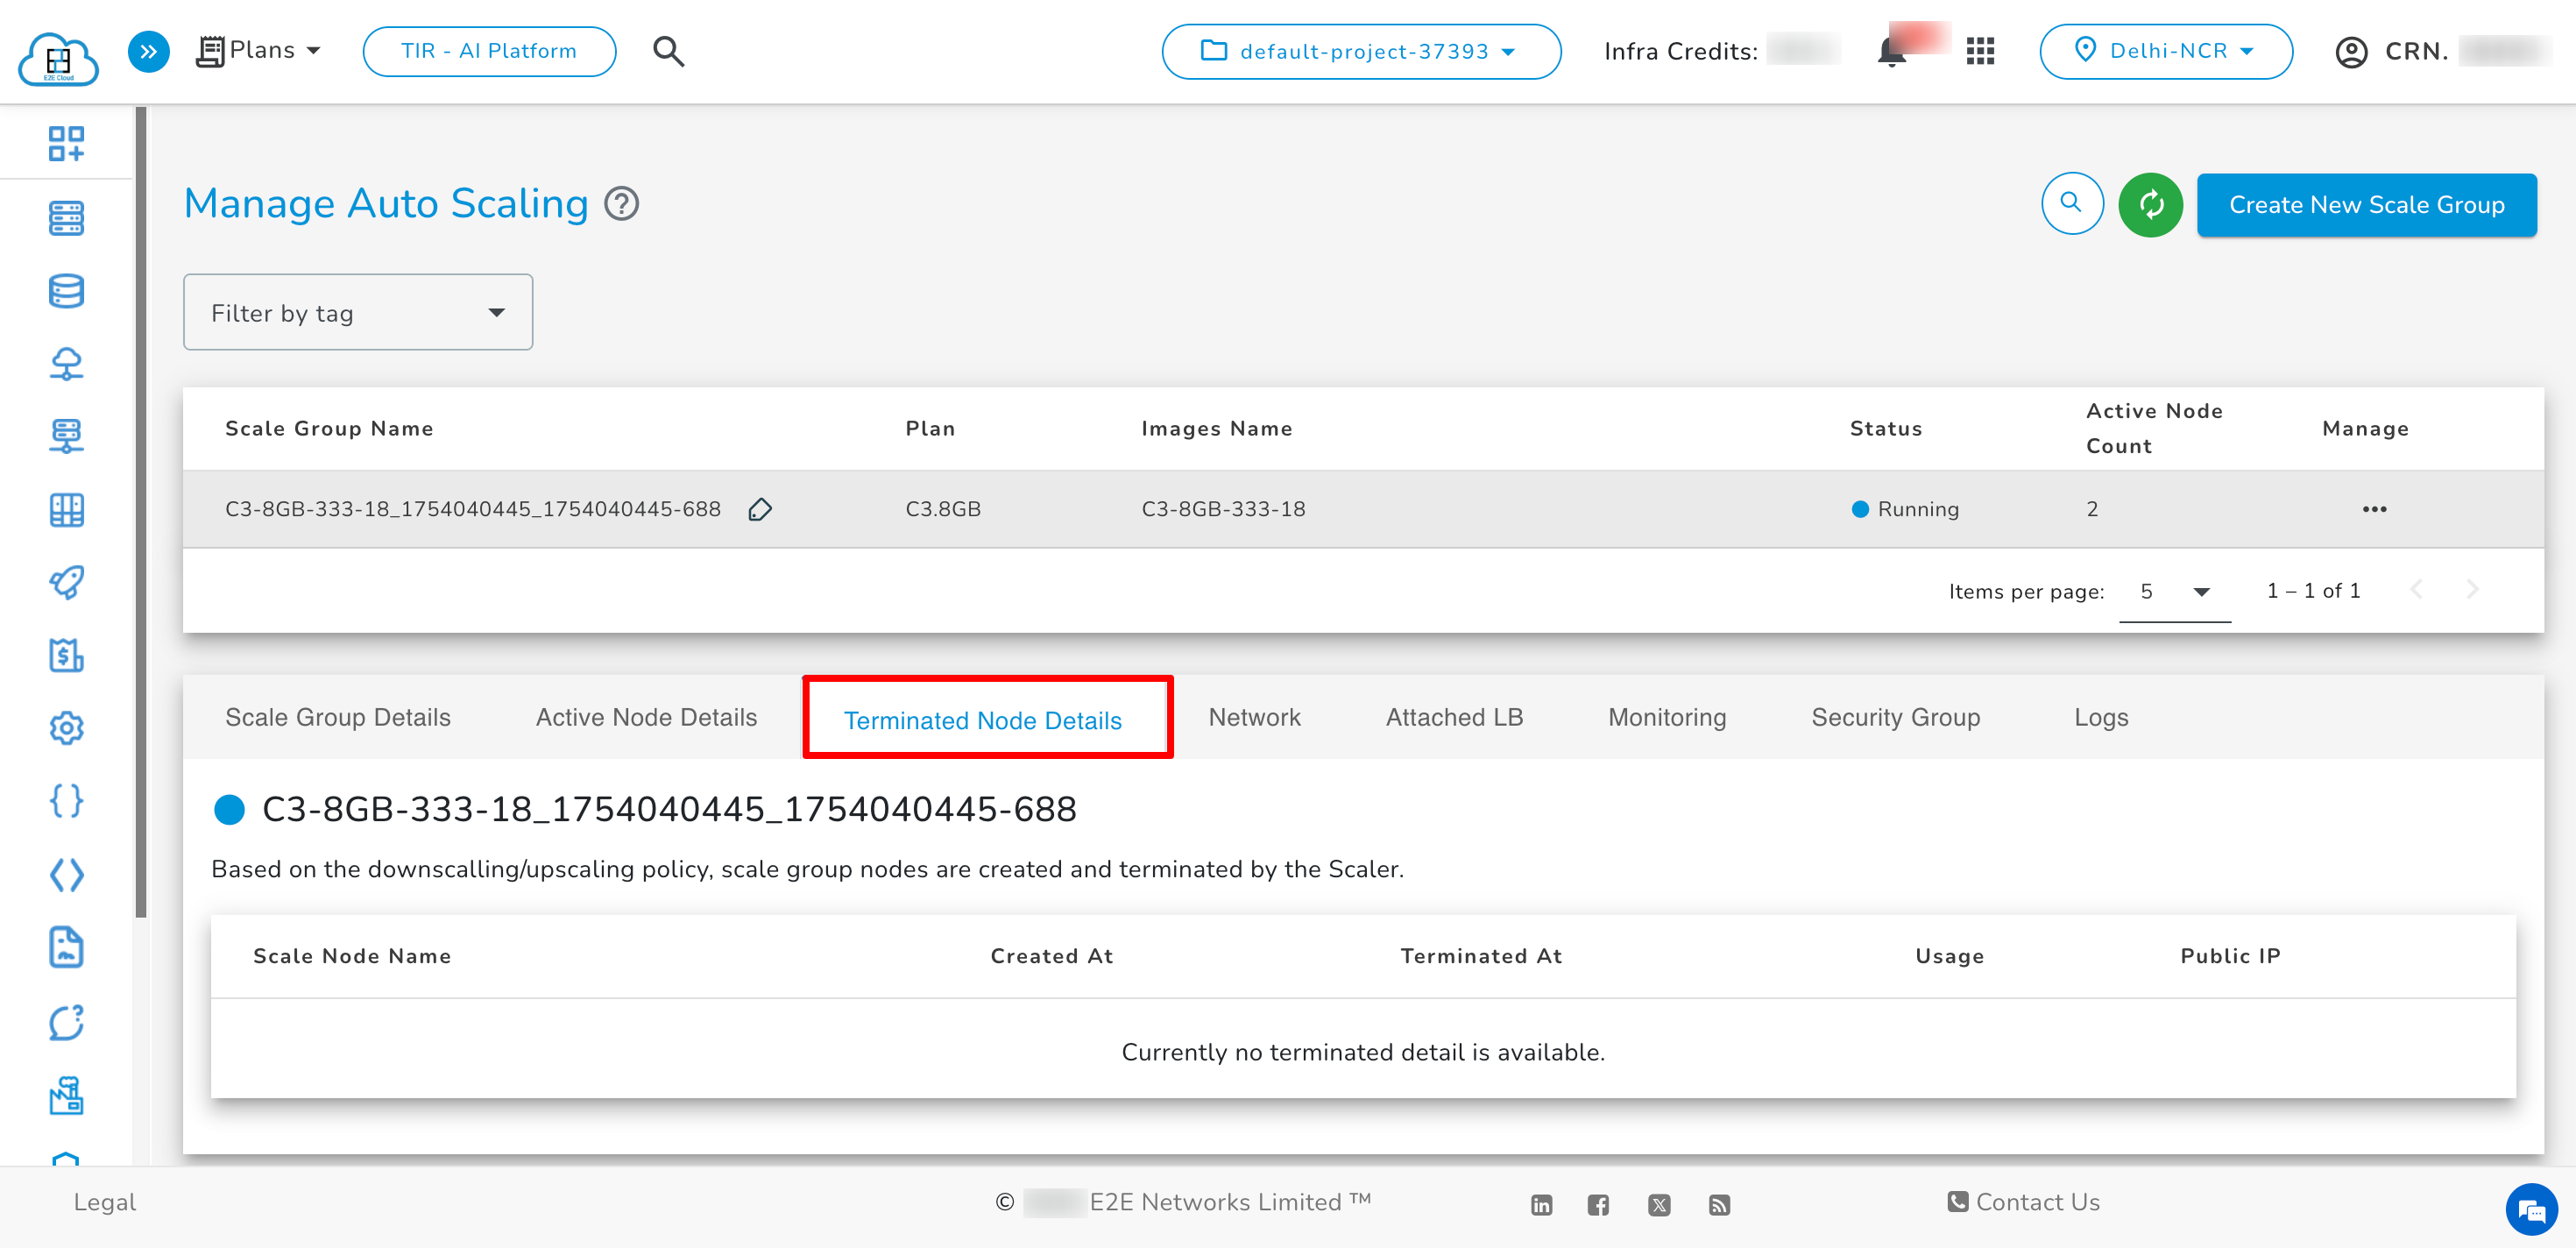This screenshot has height=1248, width=2576.
Task: Expand sidebar with double-chevron button
Action: point(148,51)
